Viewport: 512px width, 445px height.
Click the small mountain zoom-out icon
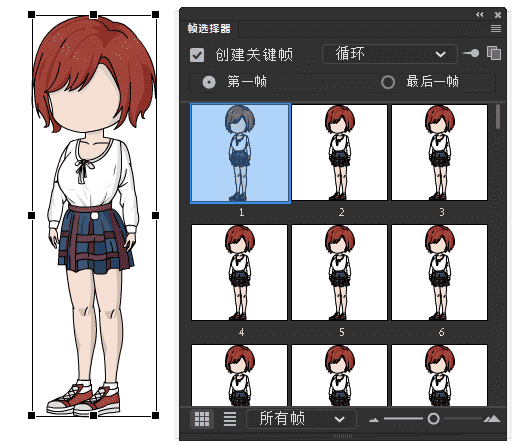click(x=374, y=420)
